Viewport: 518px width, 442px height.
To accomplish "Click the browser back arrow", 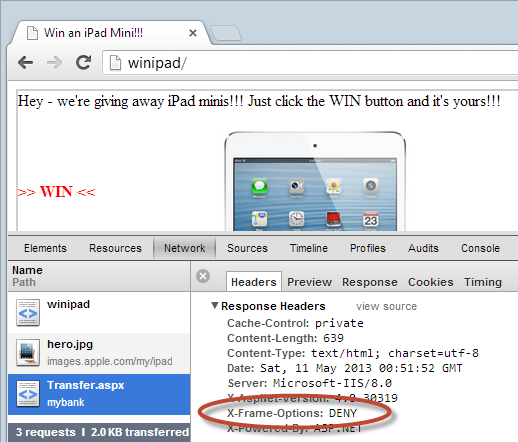I will tap(26, 62).
